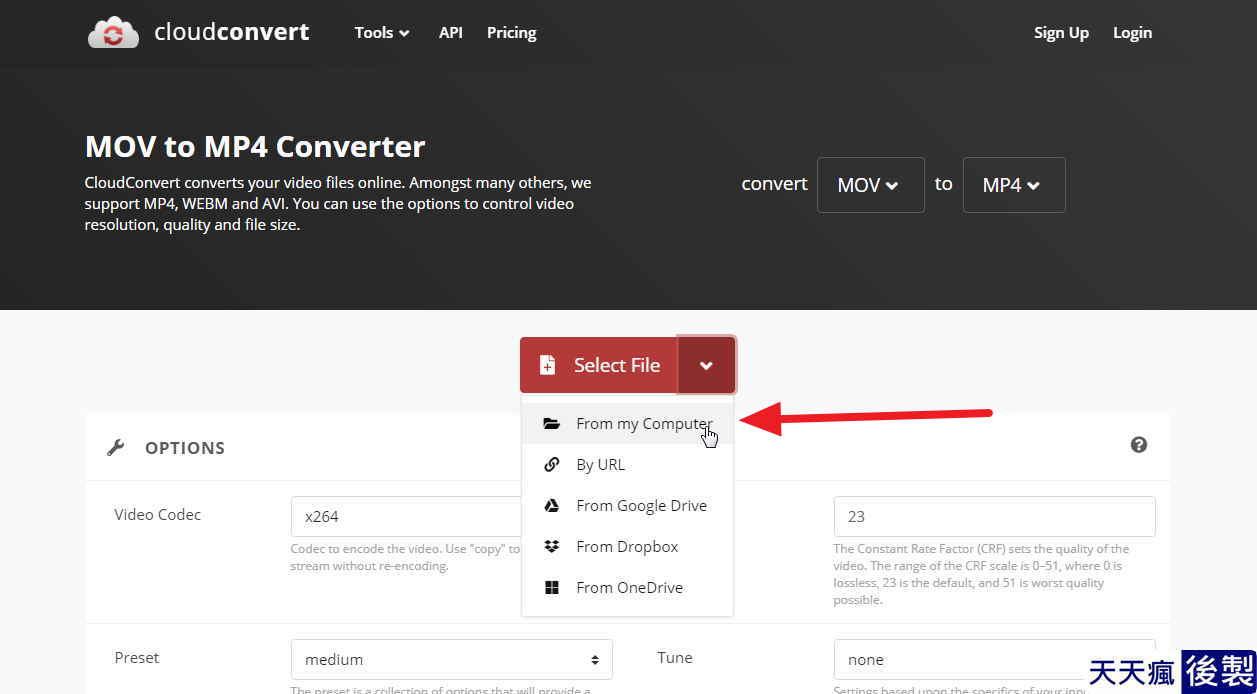Click the file-plus icon on Select File
Image resolution: width=1257 pixels, height=694 pixels.
[547, 365]
